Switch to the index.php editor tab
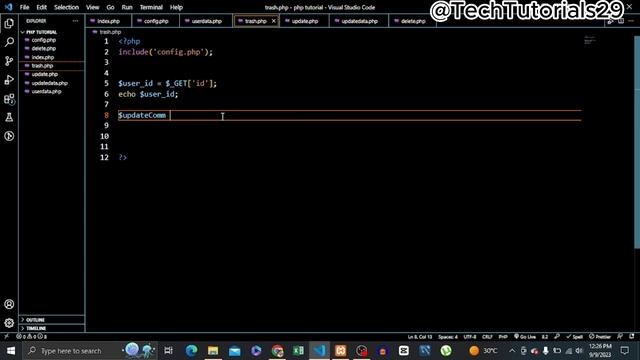640x360 pixels. (109, 21)
